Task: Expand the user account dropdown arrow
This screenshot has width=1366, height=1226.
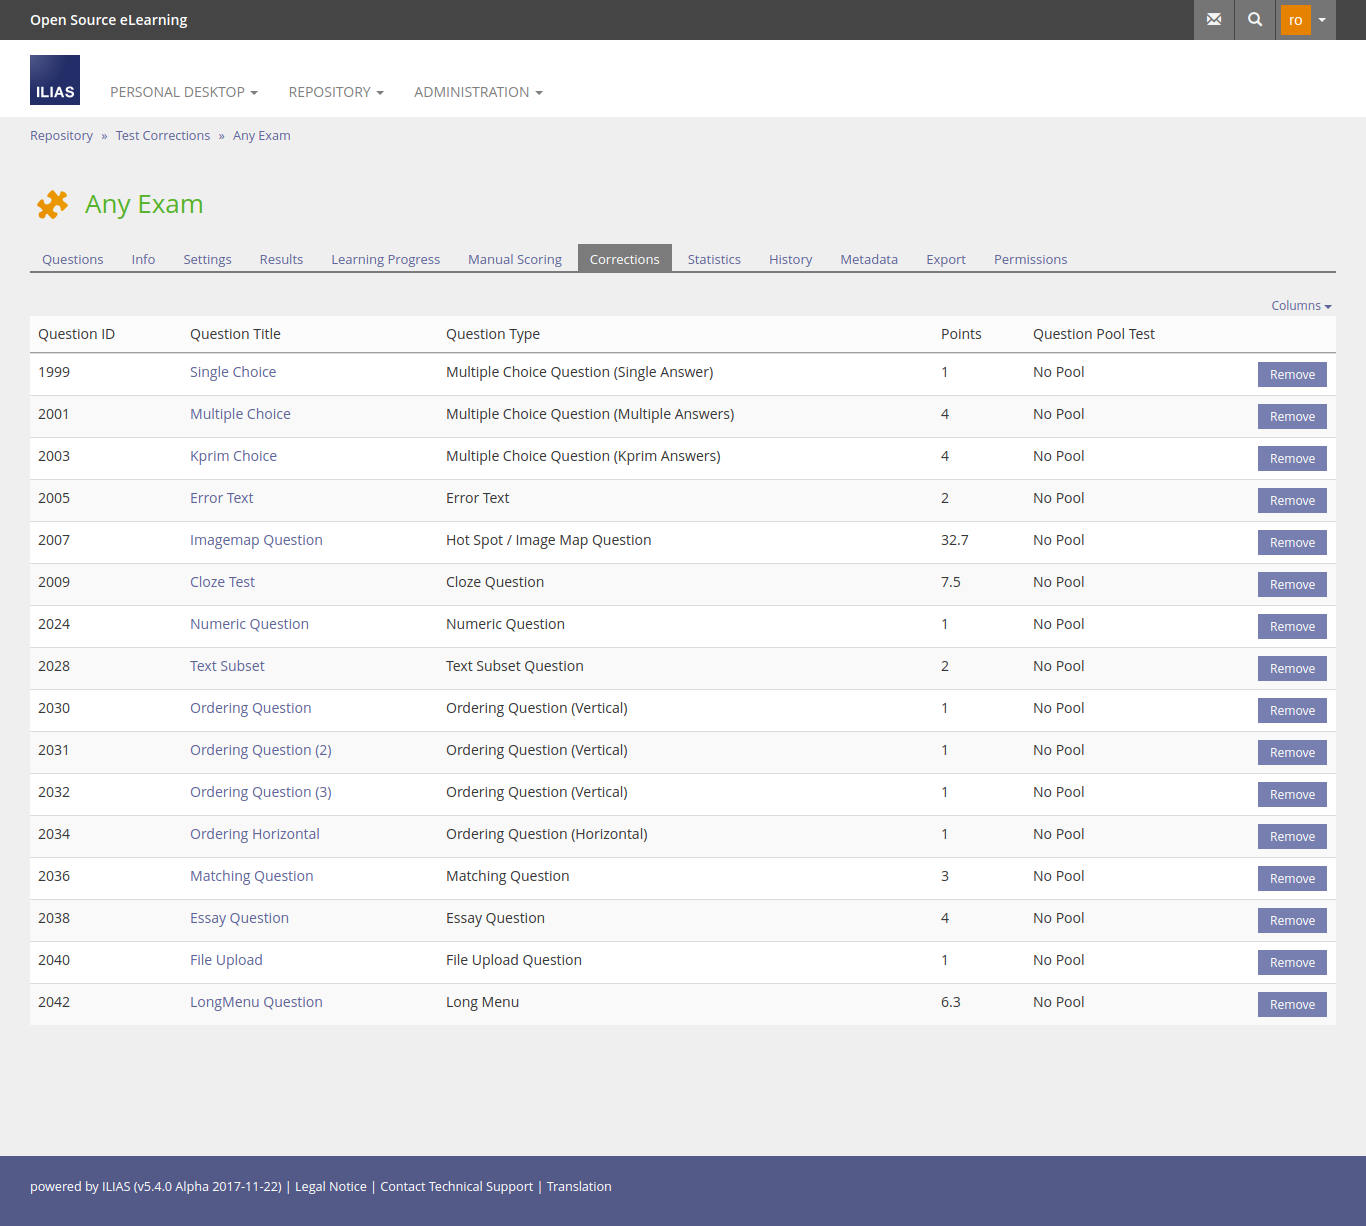Action: (x=1322, y=20)
